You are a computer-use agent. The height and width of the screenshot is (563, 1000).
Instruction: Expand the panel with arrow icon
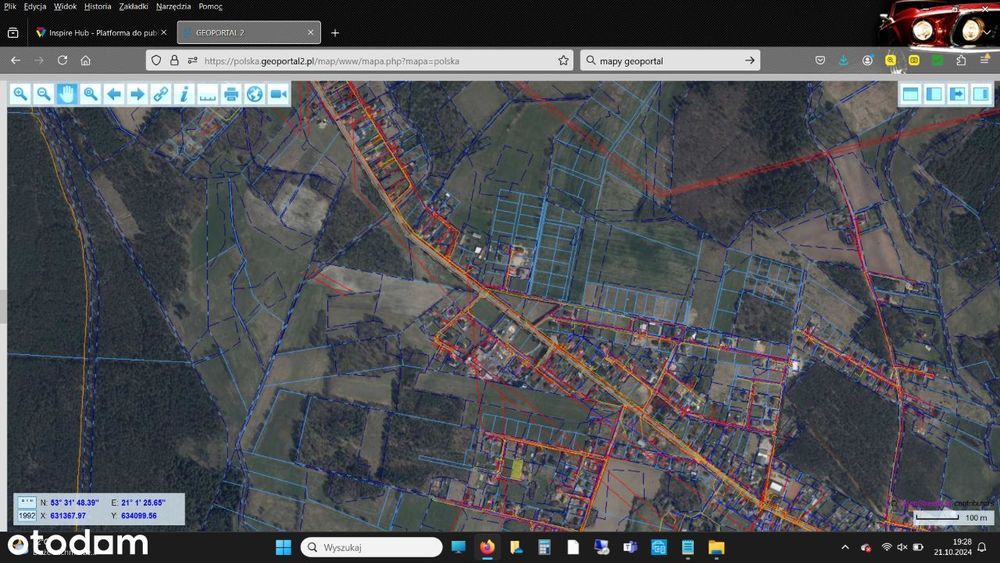[957, 94]
